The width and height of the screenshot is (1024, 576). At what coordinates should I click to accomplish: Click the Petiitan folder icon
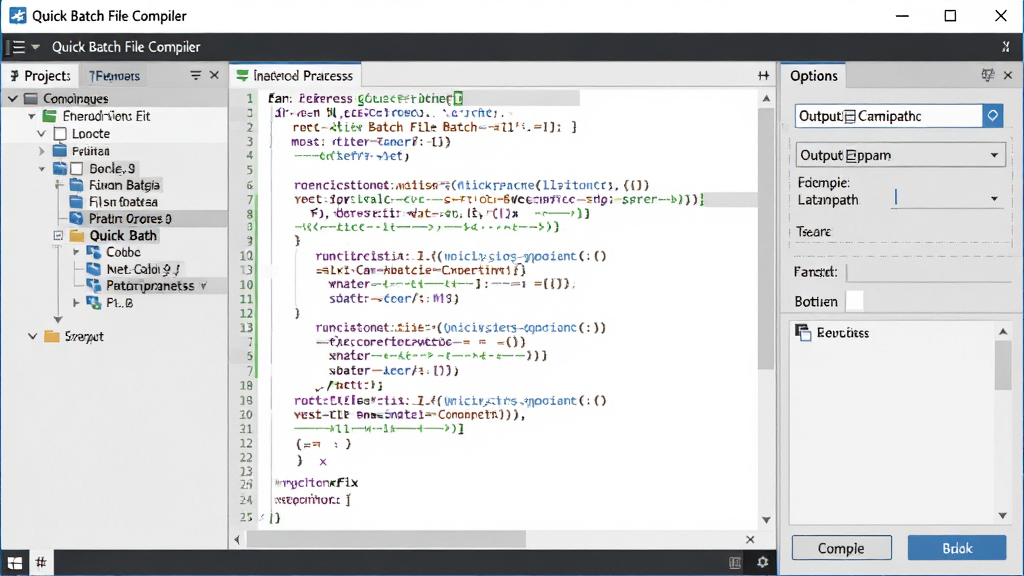tap(60, 151)
